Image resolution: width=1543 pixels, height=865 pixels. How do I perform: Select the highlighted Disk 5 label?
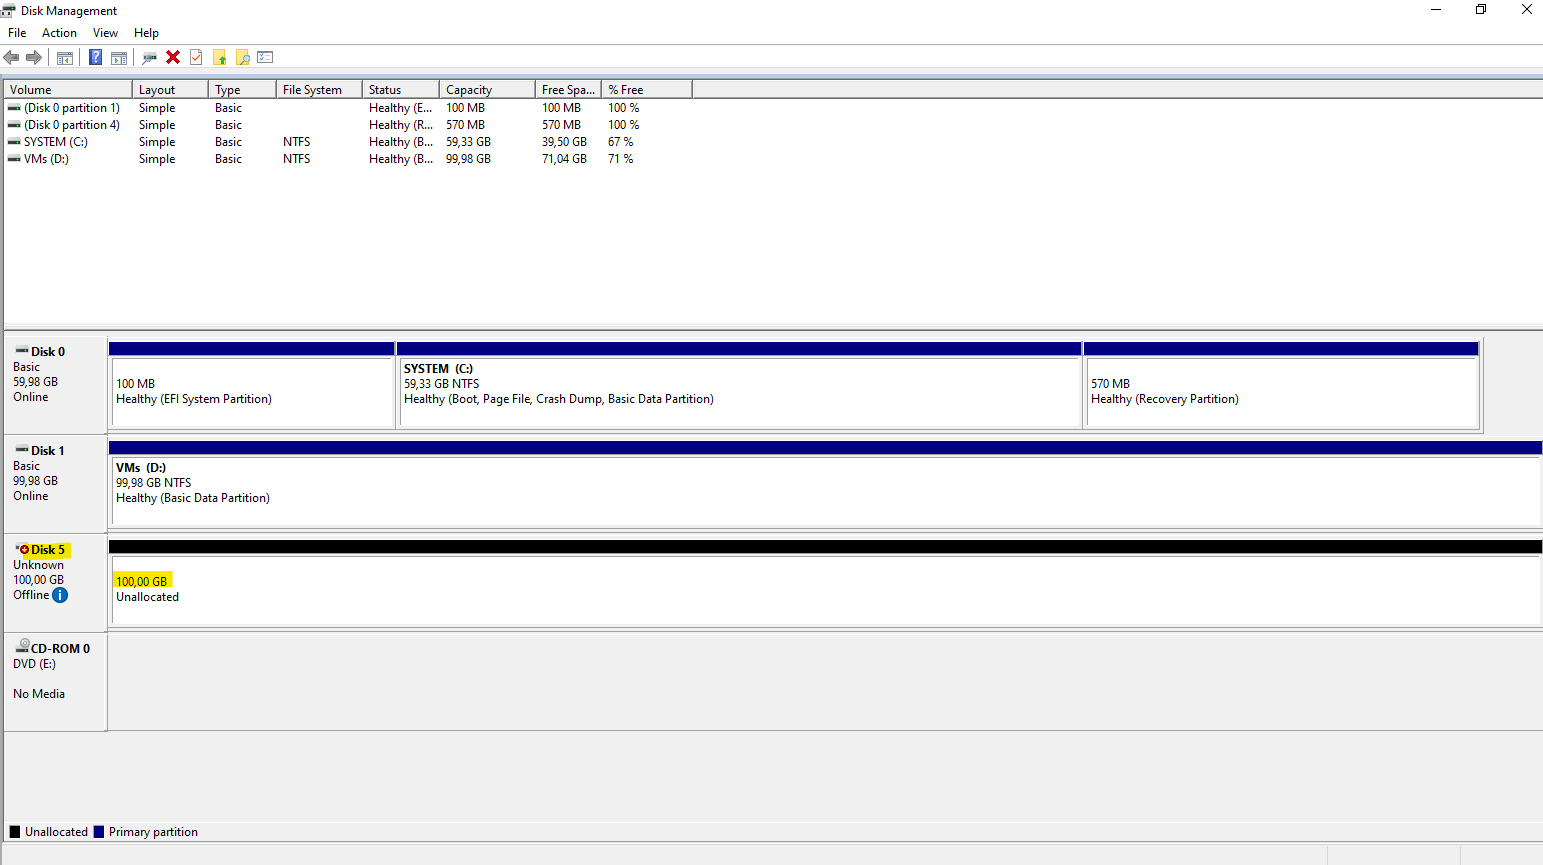pos(48,550)
